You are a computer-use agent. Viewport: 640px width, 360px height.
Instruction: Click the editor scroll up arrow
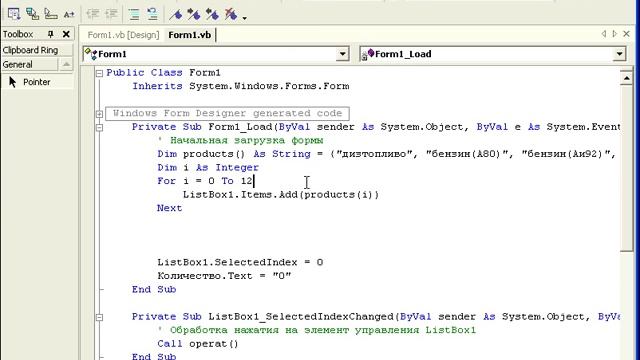tap(626, 78)
